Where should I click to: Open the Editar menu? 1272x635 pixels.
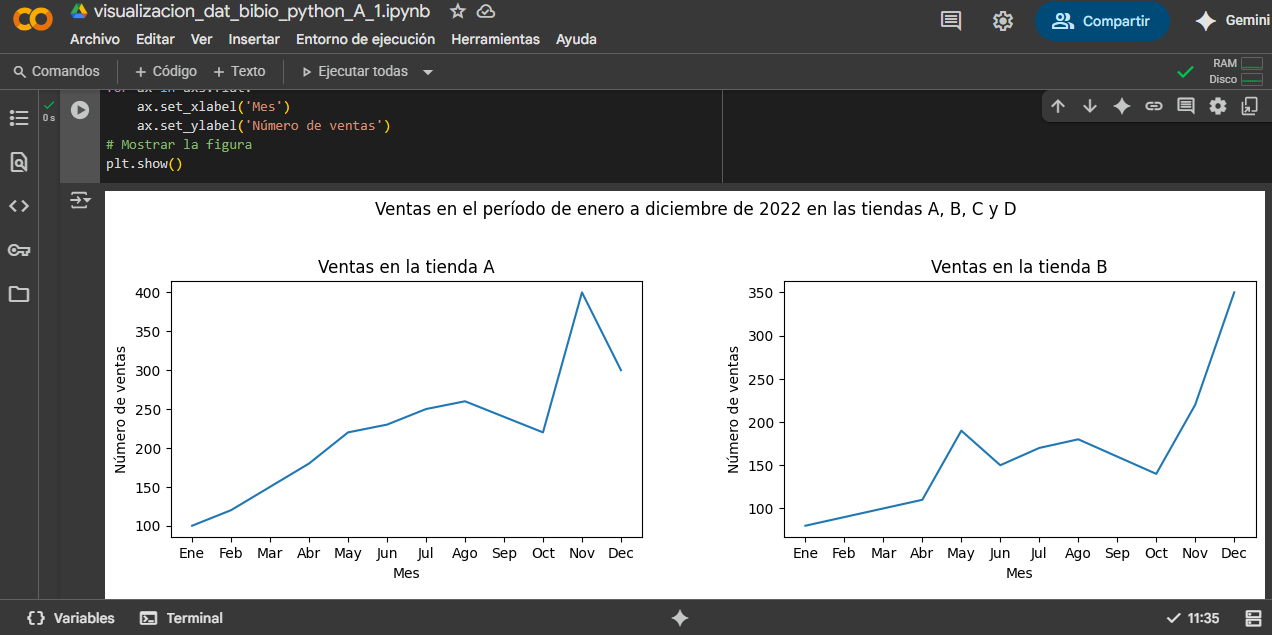(155, 39)
